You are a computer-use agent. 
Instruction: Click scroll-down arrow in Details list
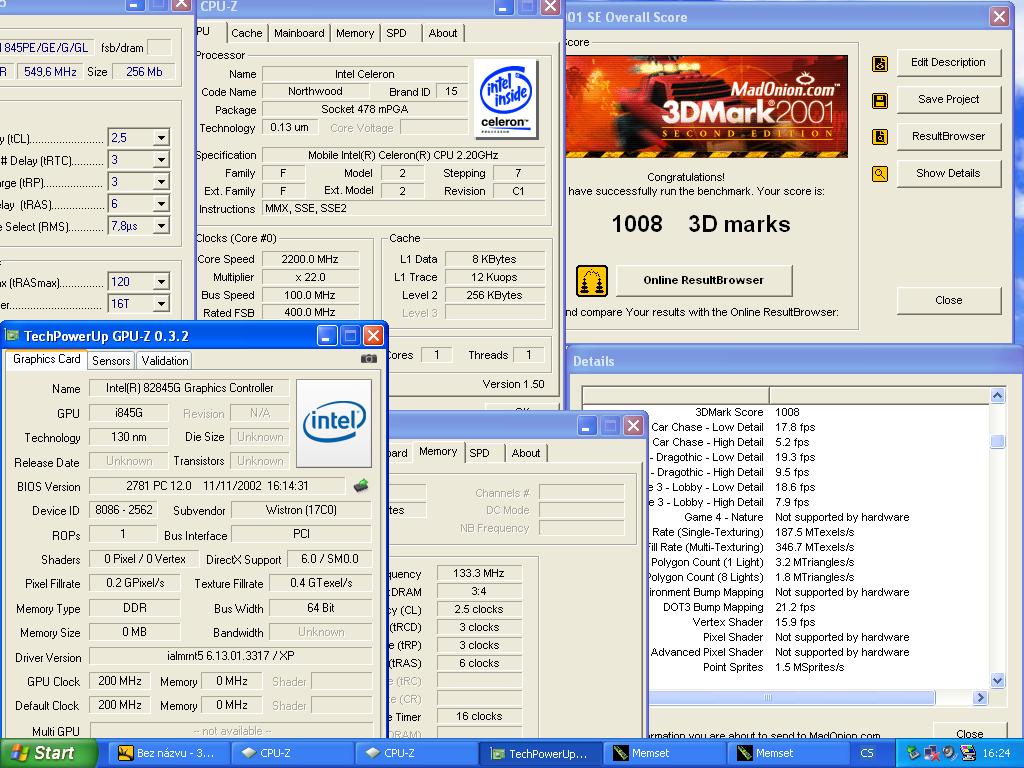pyautogui.click(x=997, y=680)
